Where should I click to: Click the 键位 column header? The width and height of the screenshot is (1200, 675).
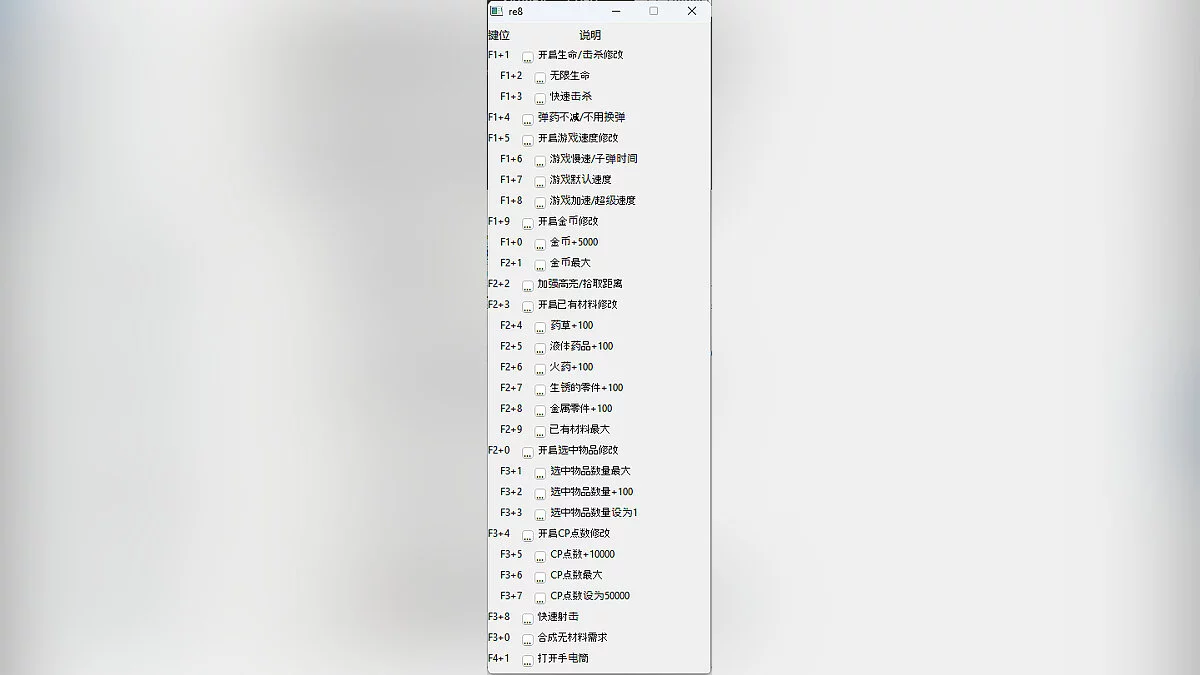pyautogui.click(x=499, y=35)
